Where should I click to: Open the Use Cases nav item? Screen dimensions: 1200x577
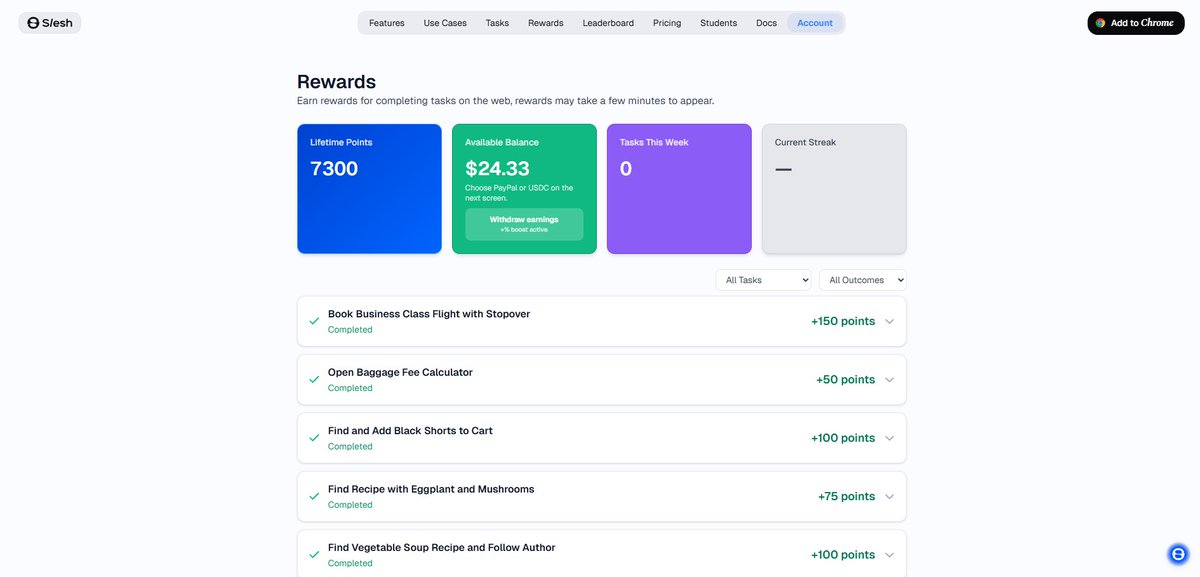point(445,23)
